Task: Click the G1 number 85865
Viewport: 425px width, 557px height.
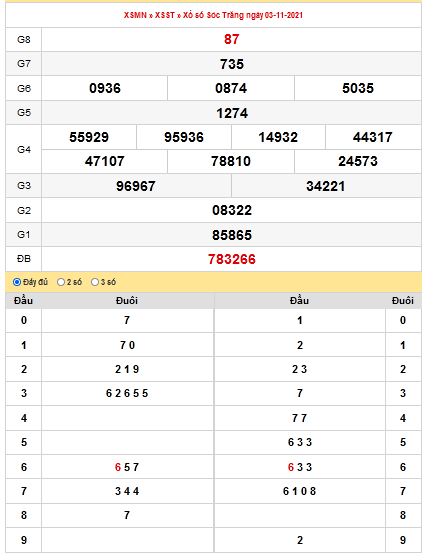Action: tap(232, 235)
